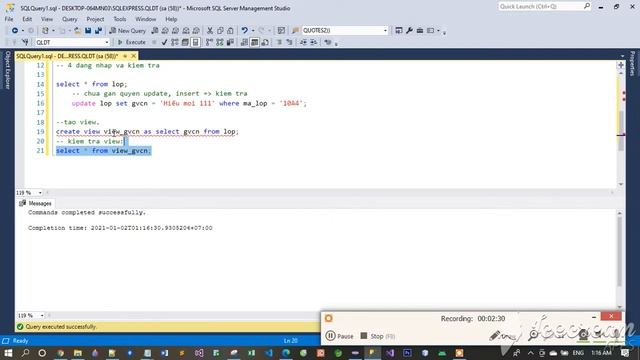Click the Execute button
The image size is (640, 360).
[x=131, y=42]
